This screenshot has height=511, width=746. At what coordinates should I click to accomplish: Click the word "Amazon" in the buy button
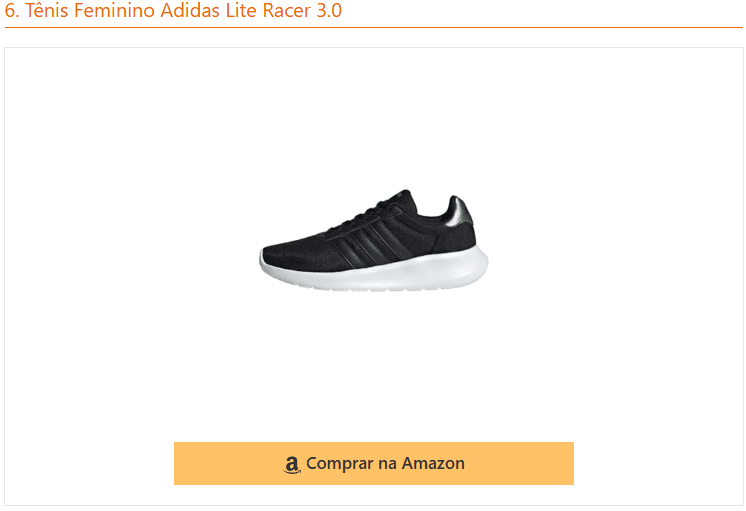(433, 463)
